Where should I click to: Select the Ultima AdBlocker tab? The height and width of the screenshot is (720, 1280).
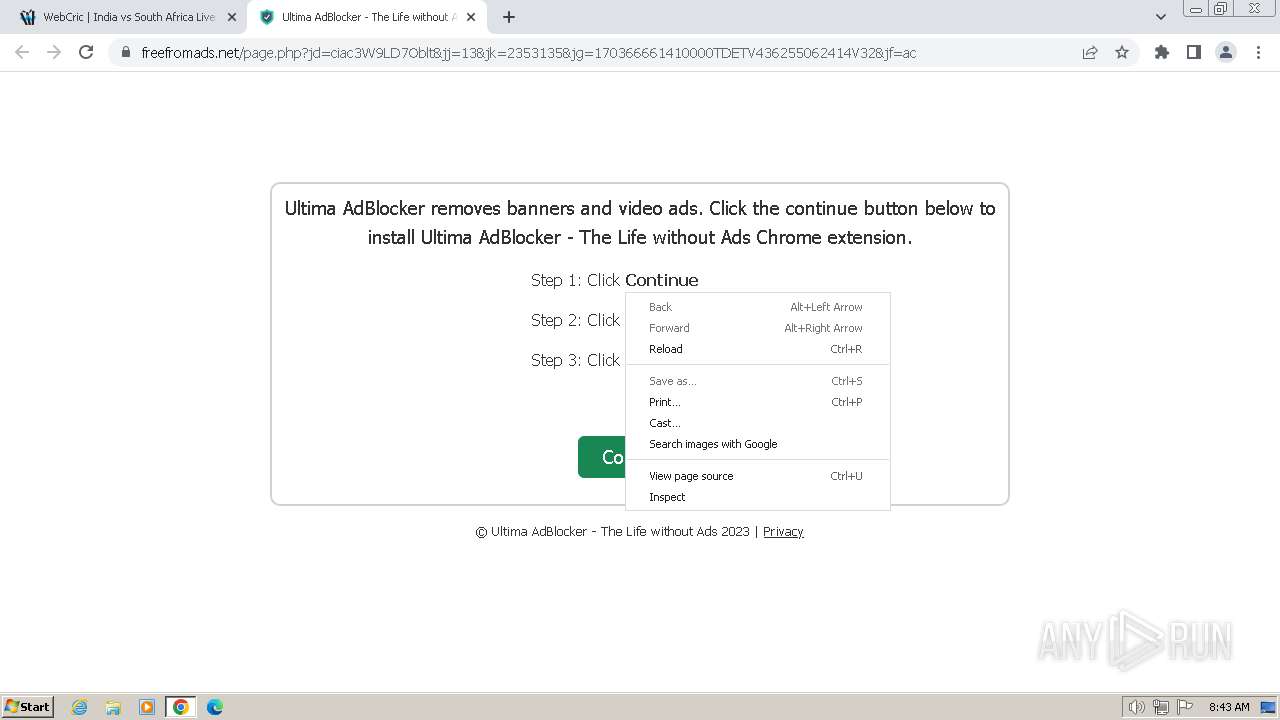click(x=367, y=17)
